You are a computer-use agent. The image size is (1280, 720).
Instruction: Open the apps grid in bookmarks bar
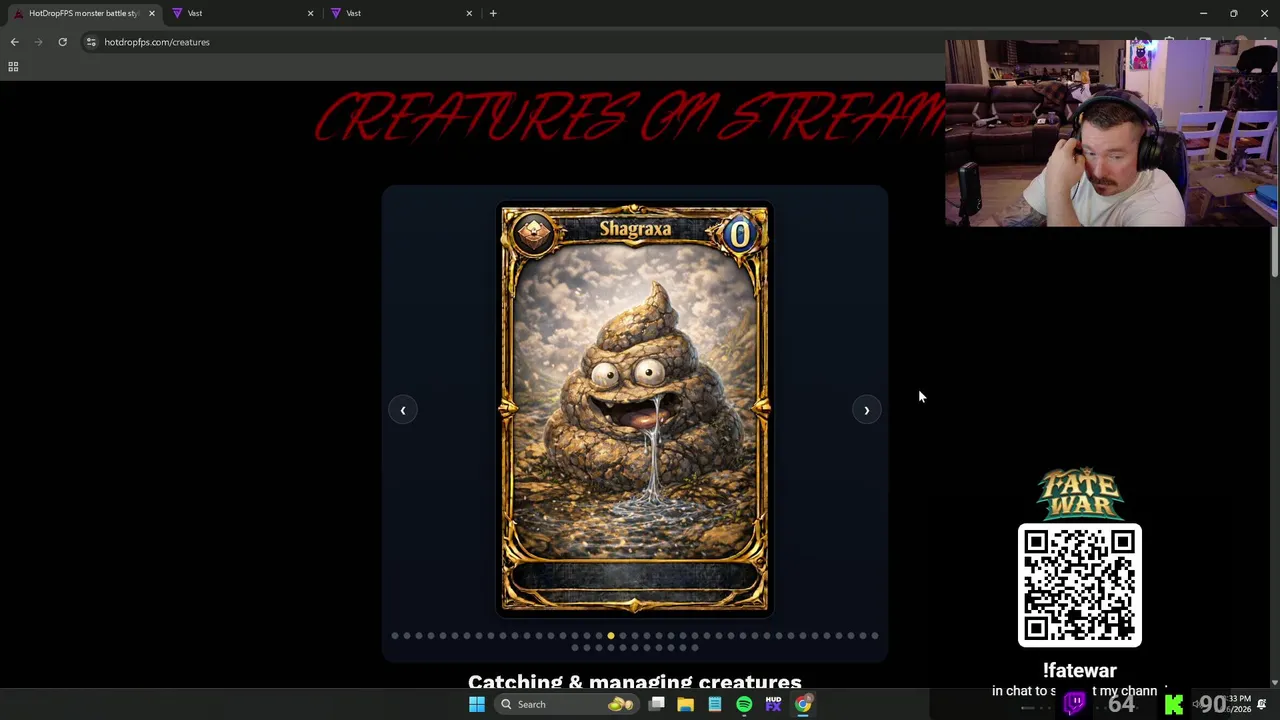tap(13, 67)
